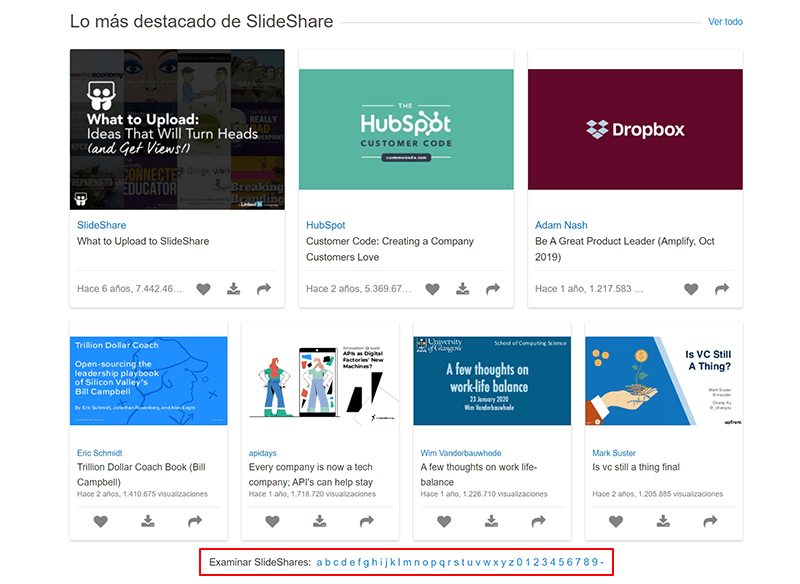This screenshot has height=584, width=800.
Task: Like the 'What to Upload to SlideShare' presentation
Action: (203, 289)
